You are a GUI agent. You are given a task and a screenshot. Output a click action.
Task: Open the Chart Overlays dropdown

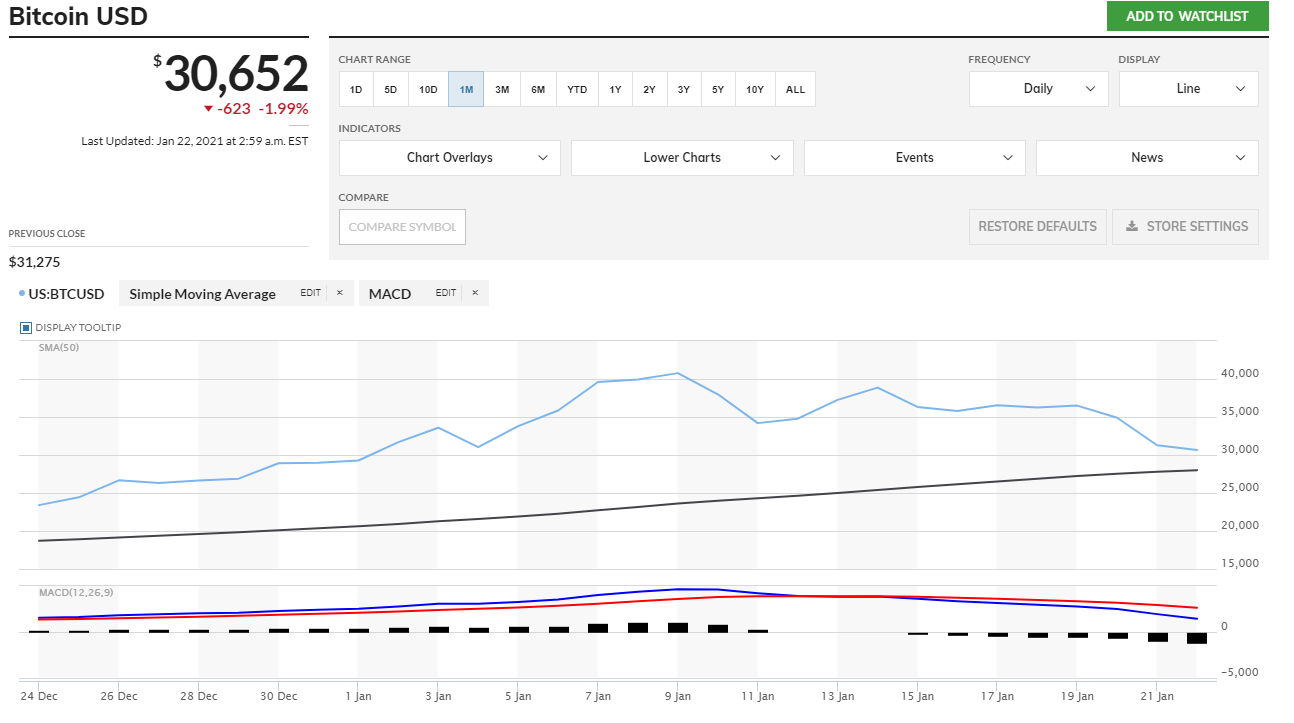tap(449, 158)
